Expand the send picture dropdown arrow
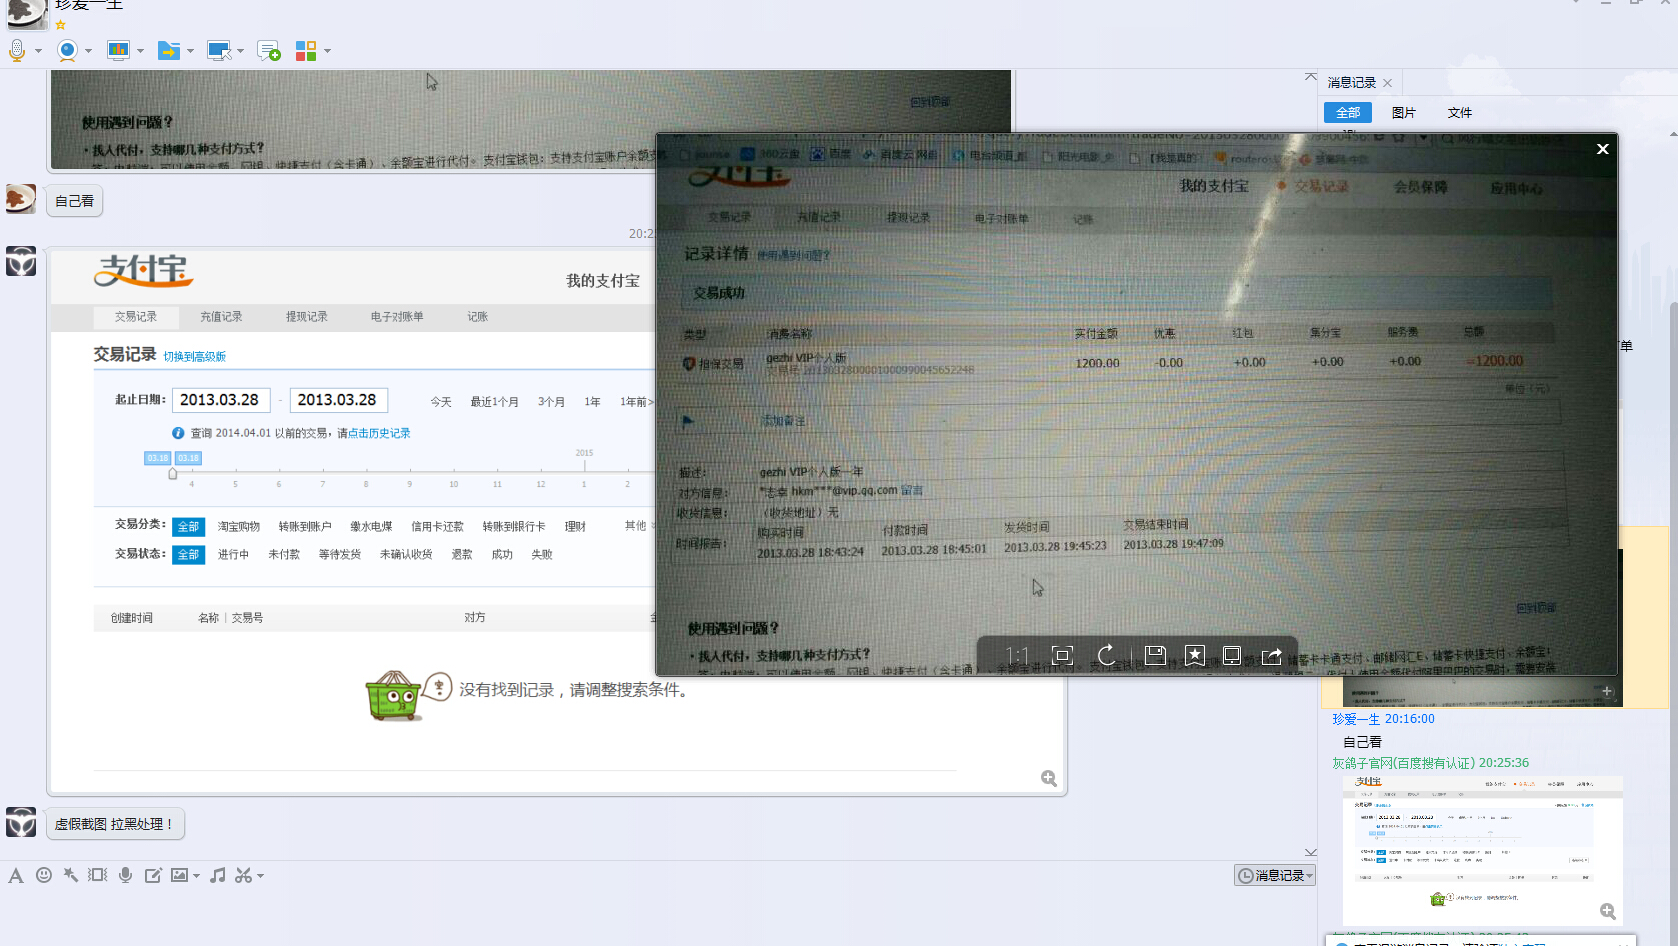1678x946 pixels. pos(196,876)
